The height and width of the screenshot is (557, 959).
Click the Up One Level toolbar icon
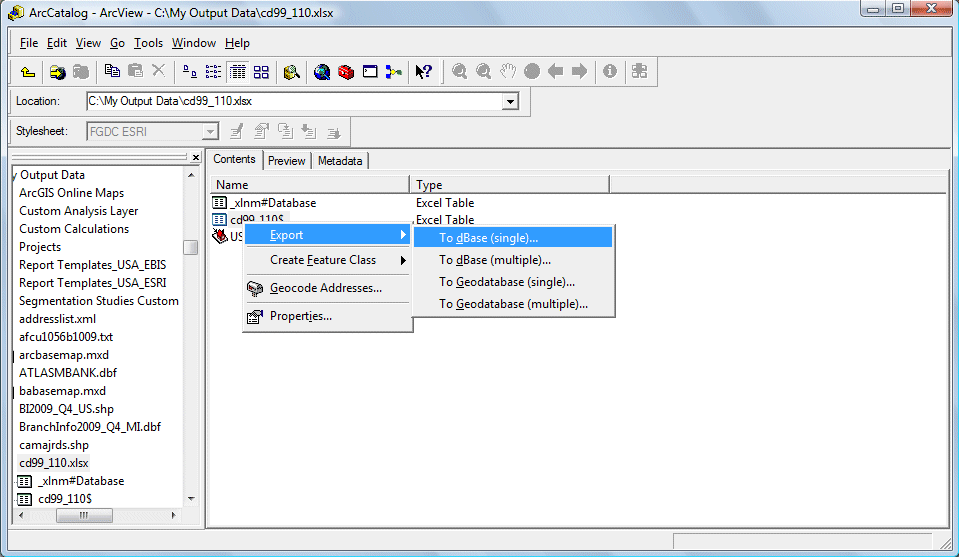point(28,72)
